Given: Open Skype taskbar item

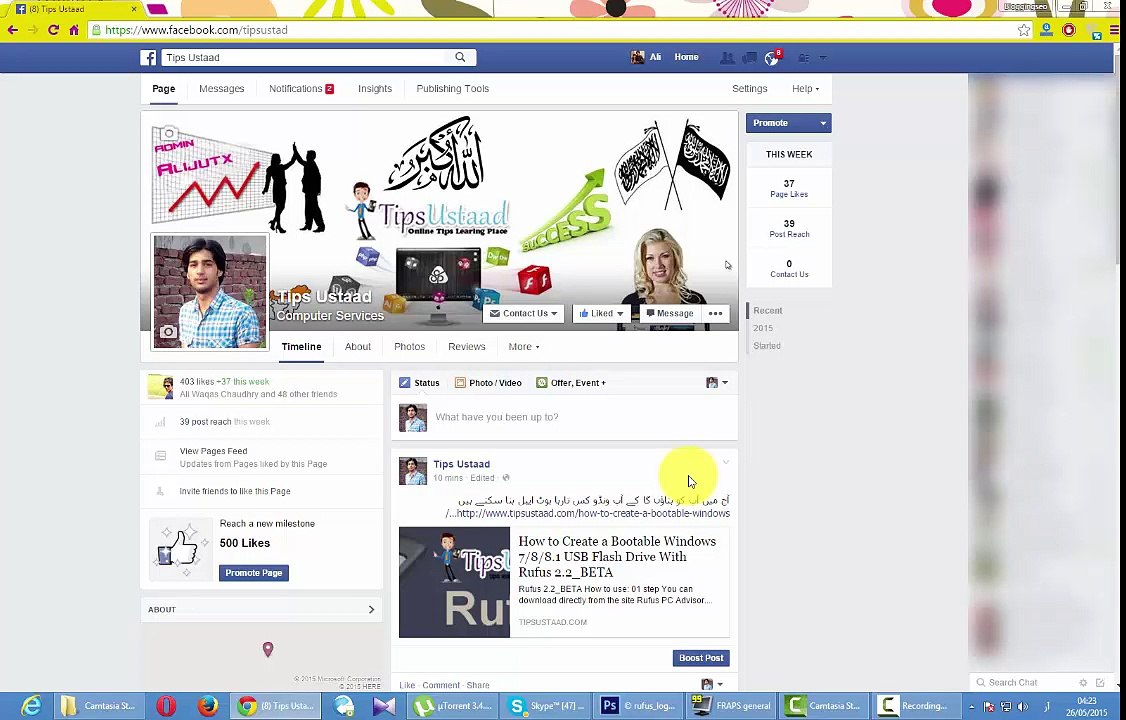Looking at the screenshot, I should pos(546,706).
